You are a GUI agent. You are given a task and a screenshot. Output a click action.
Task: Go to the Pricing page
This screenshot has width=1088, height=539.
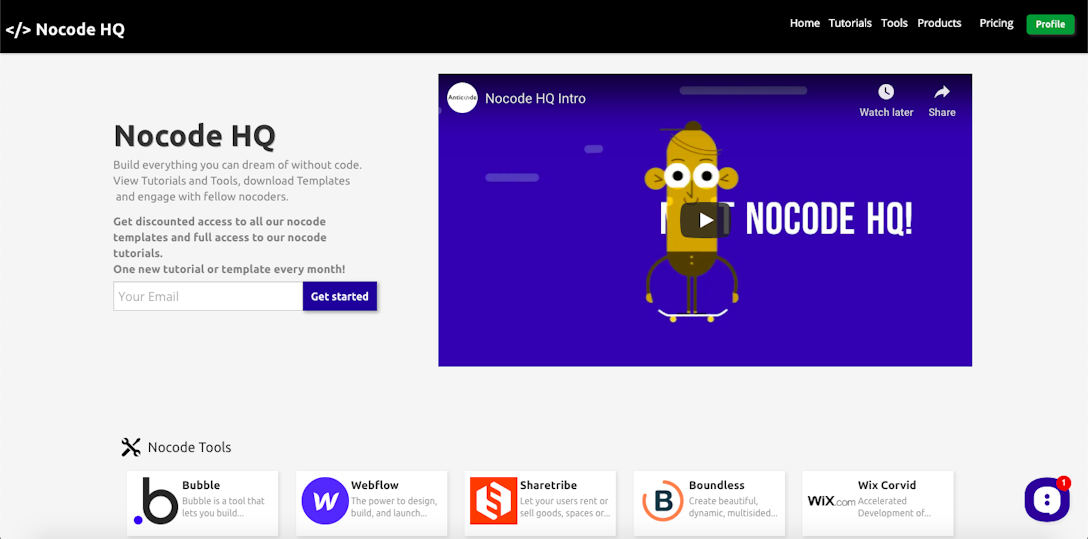(x=996, y=23)
